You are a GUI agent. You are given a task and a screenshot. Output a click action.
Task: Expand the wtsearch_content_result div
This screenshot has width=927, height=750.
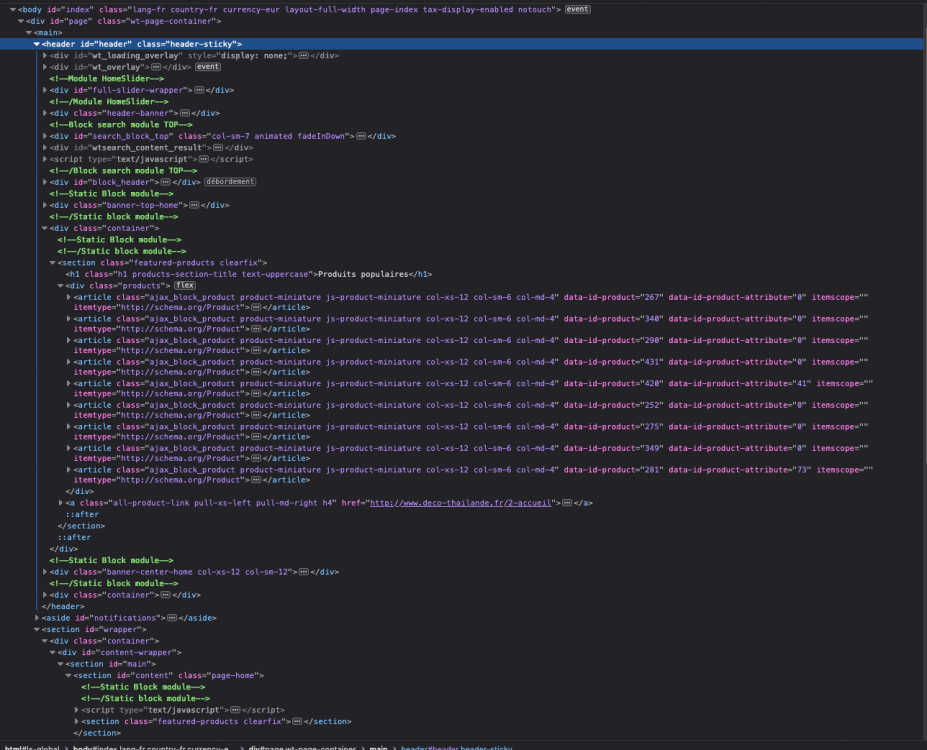pos(45,148)
